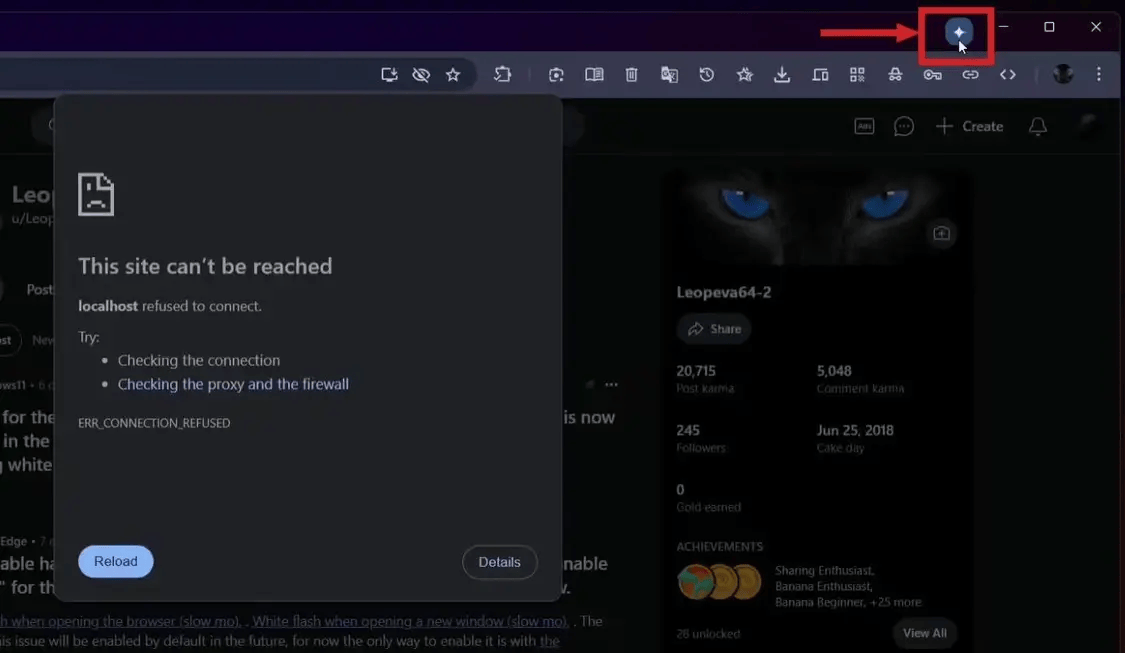Open the browser profile avatar menu
Viewport: 1125px width, 653px height.
click(1063, 74)
